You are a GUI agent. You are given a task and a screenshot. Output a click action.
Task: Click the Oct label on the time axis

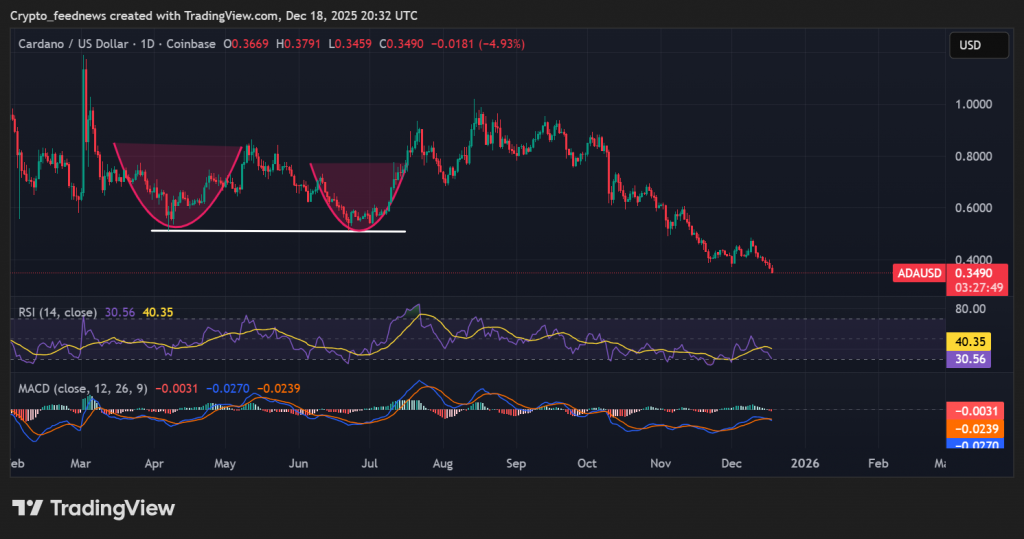click(x=586, y=463)
